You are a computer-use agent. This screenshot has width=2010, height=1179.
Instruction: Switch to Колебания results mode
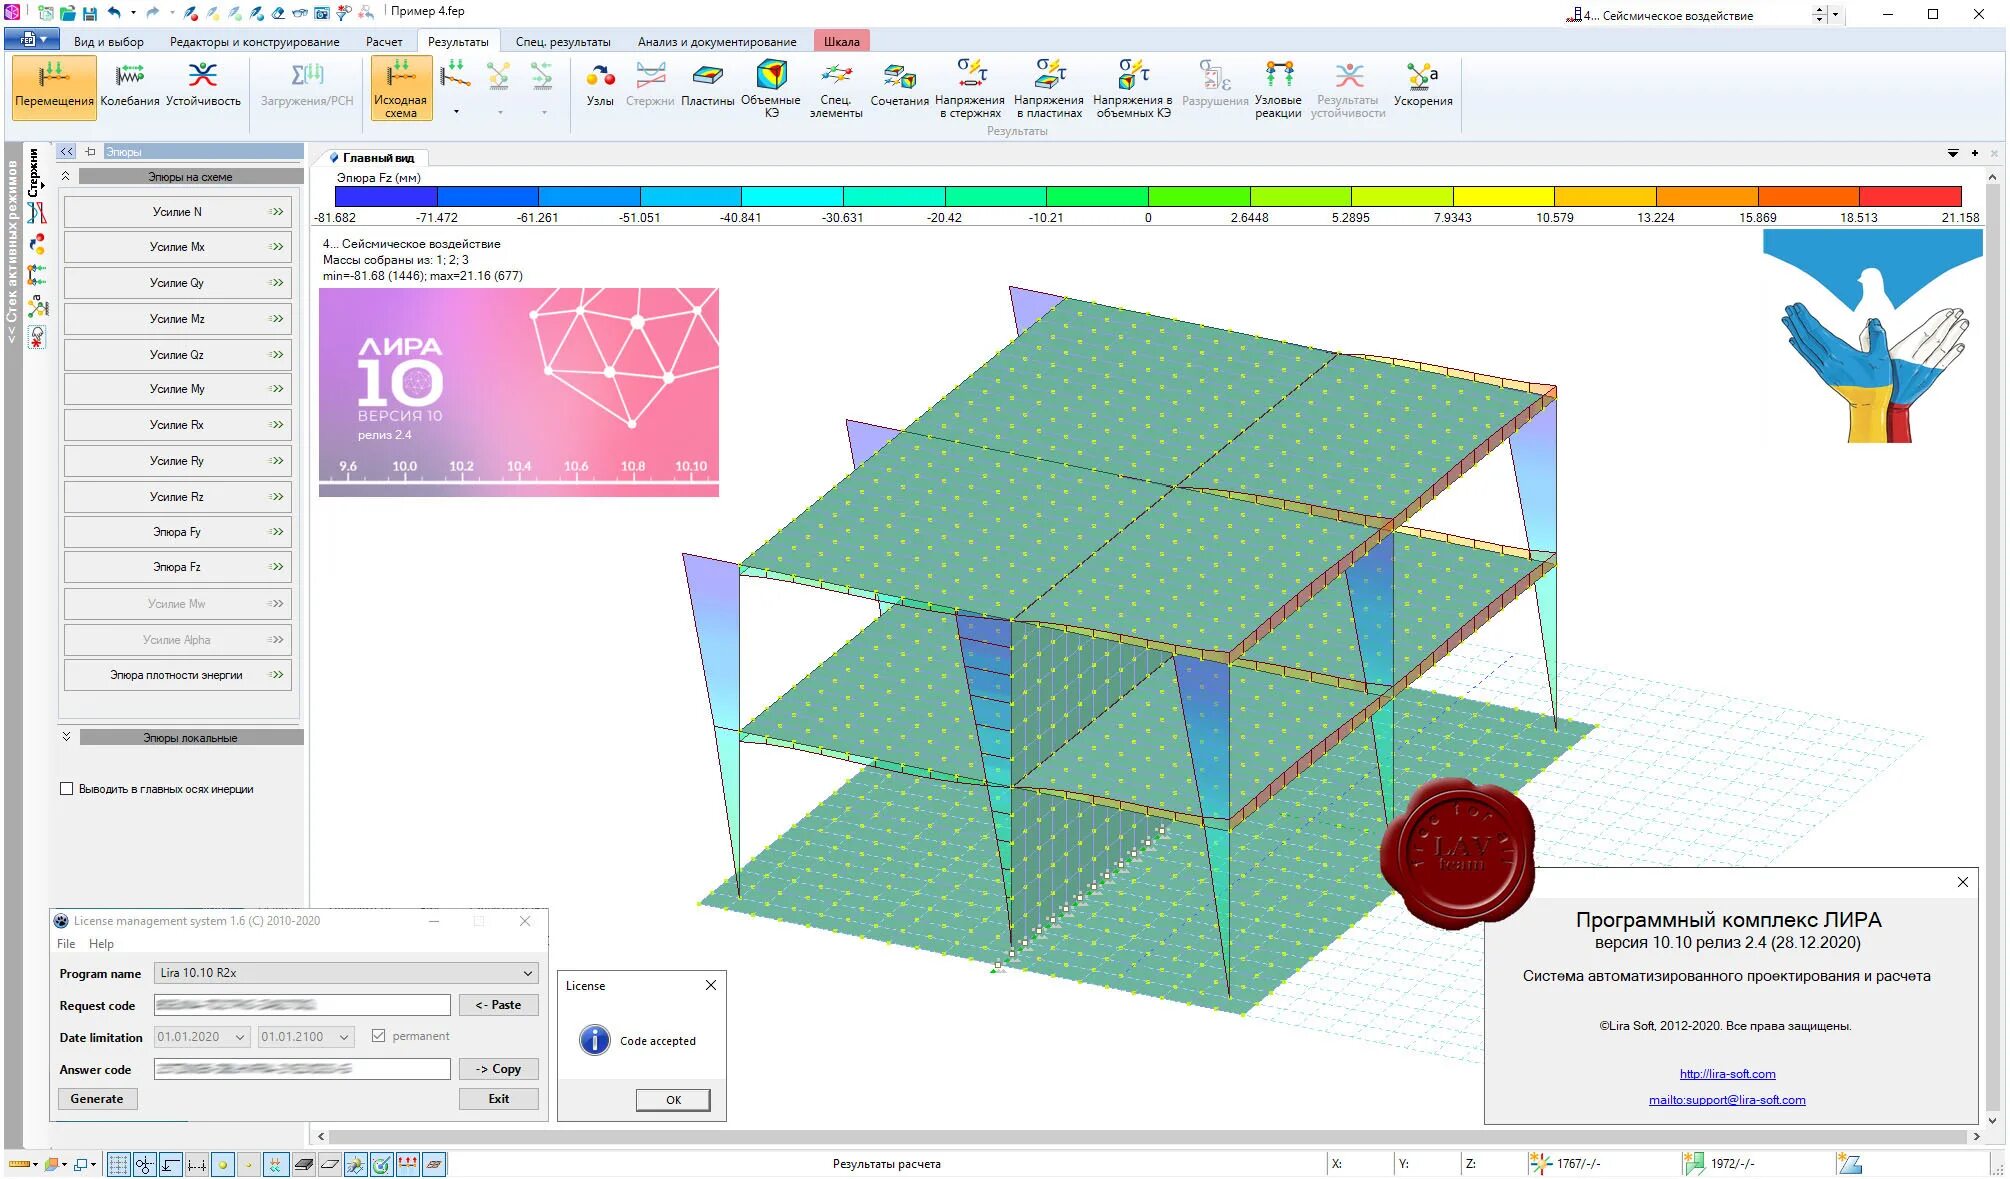[130, 87]
